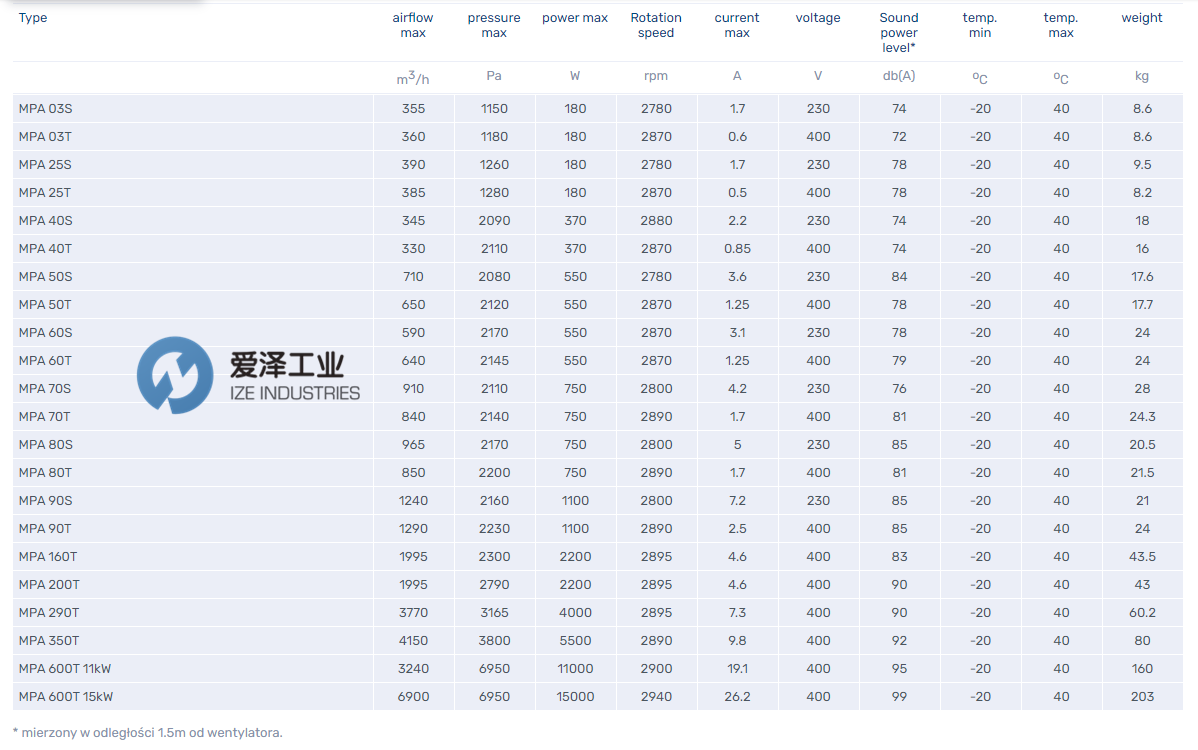Select the weight column header

1142,18
